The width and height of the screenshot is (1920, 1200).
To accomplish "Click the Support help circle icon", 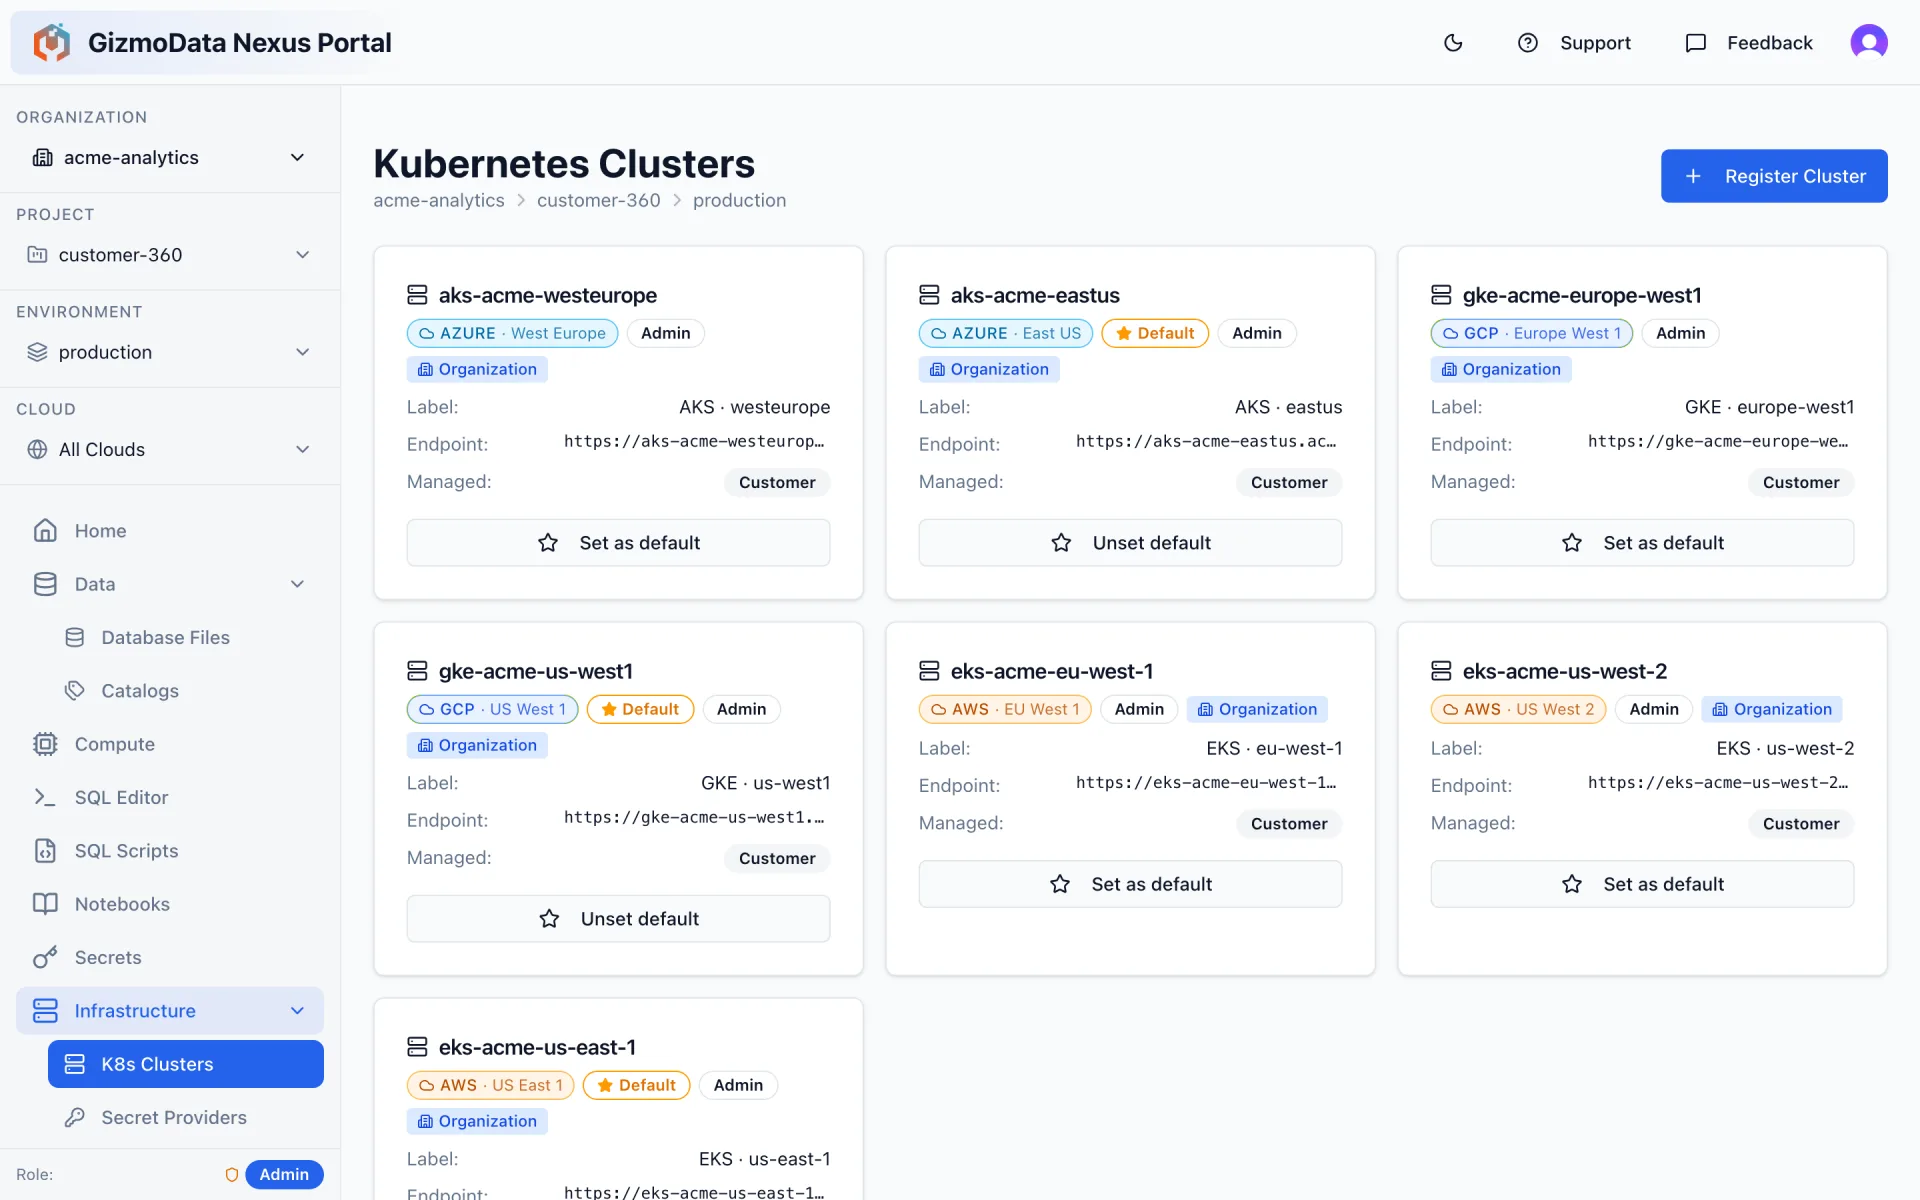I will click(x=1527, y=43).
